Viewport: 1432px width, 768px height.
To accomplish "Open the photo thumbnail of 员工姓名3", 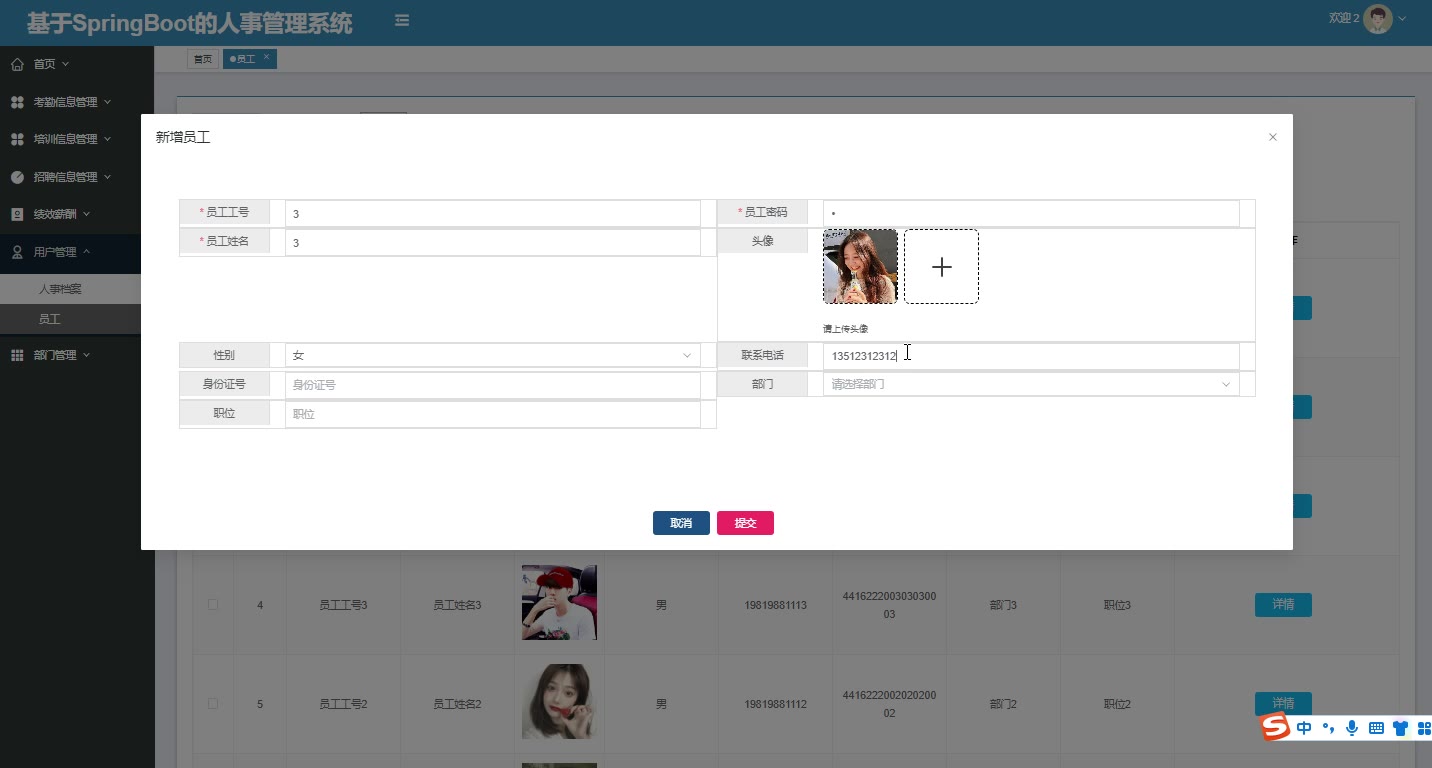I will click(x=559, y=602).
